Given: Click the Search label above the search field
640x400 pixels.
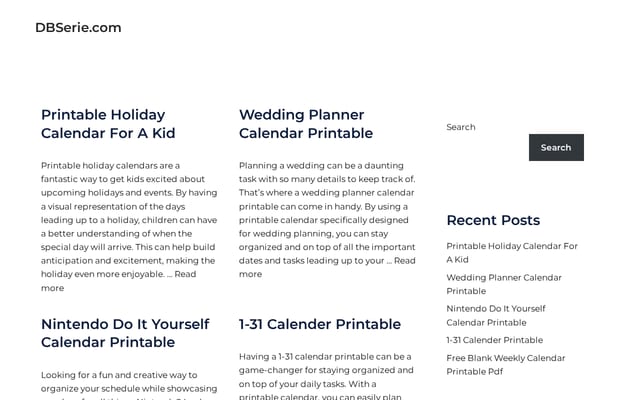Looking at the screenshot, I should pyautogui.click(x=460, y=127).
